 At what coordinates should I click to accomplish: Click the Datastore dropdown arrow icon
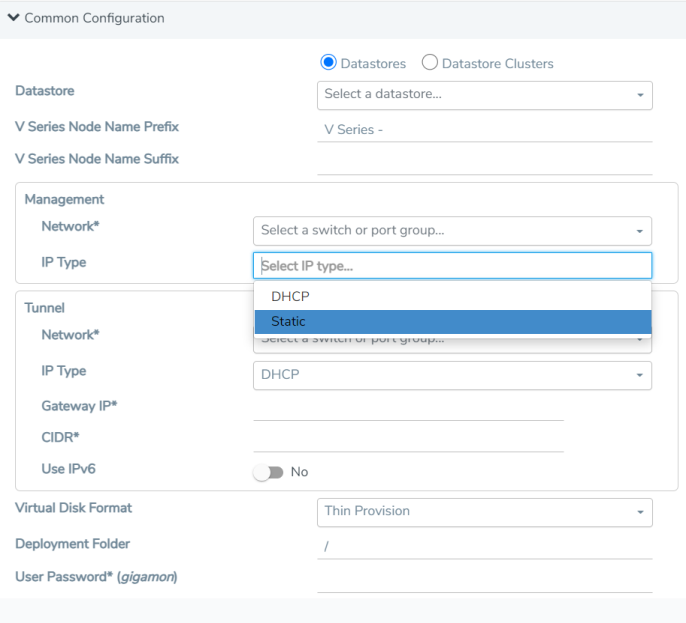click(640, 96)
